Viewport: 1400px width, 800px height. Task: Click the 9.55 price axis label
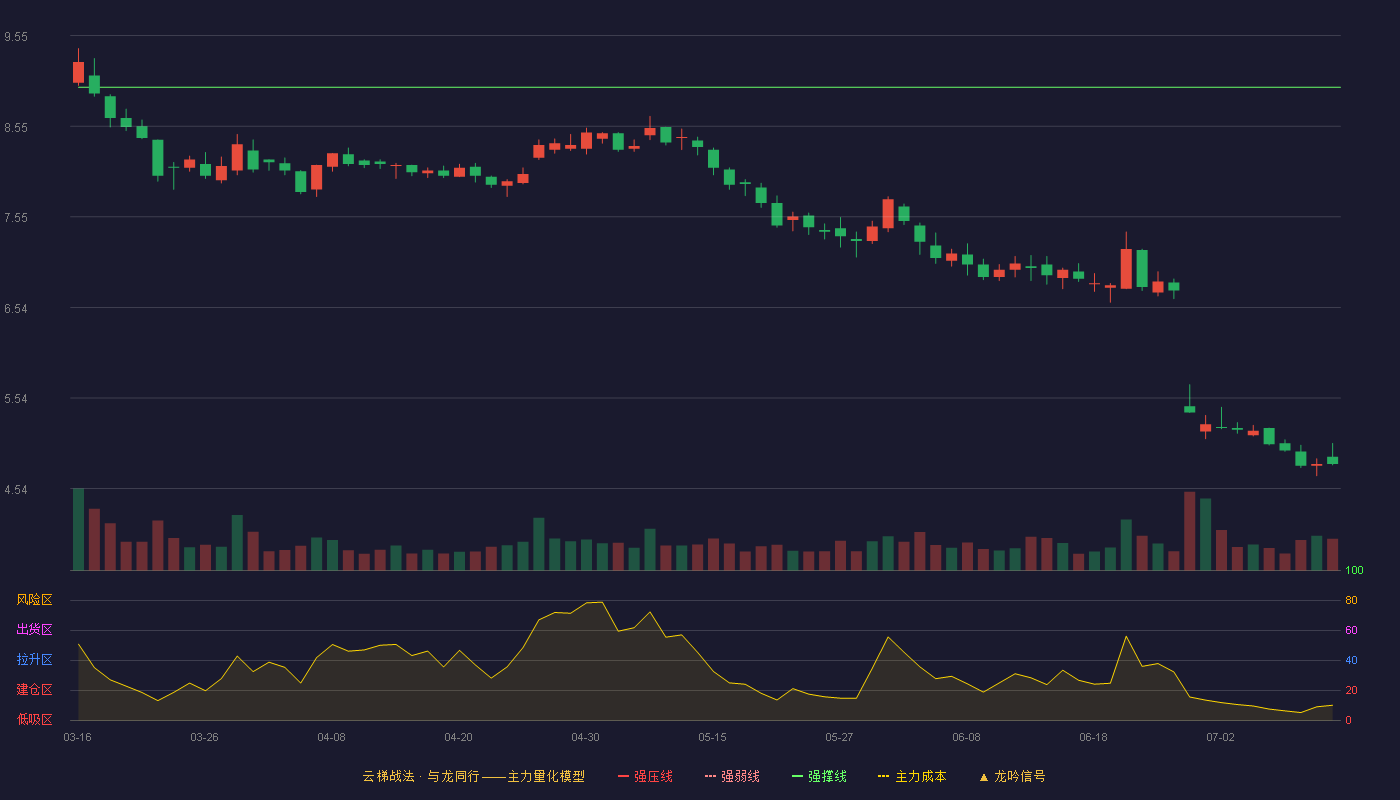[16, 37]
